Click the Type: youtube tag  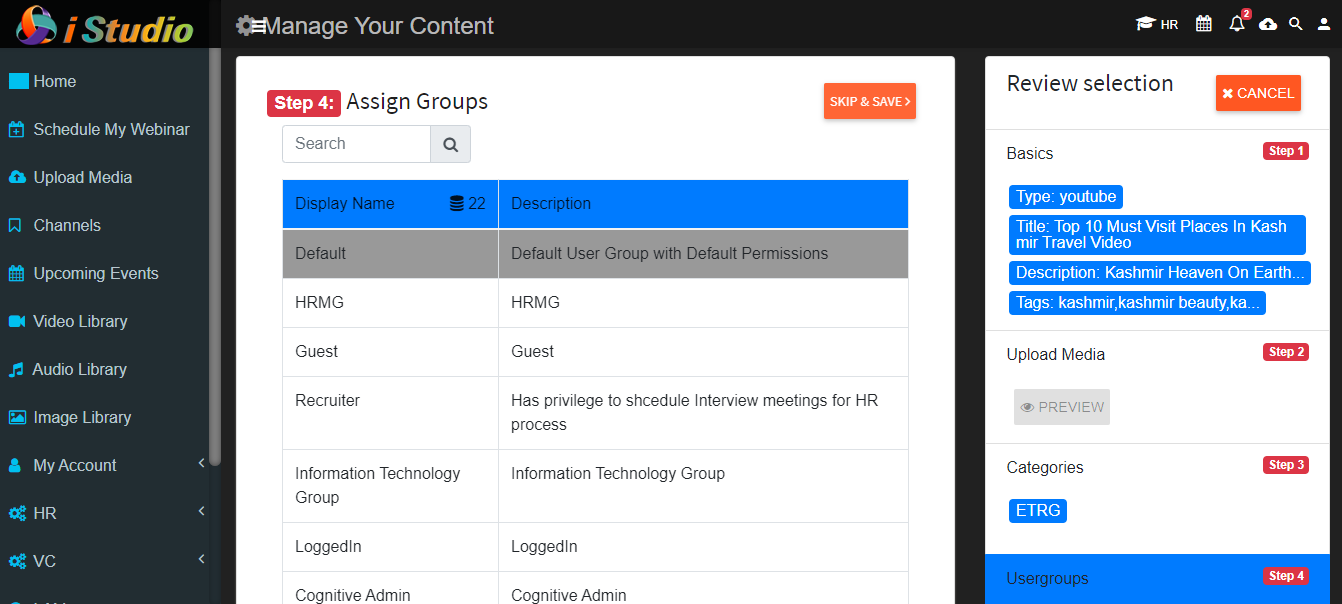tap(1066, 197)
